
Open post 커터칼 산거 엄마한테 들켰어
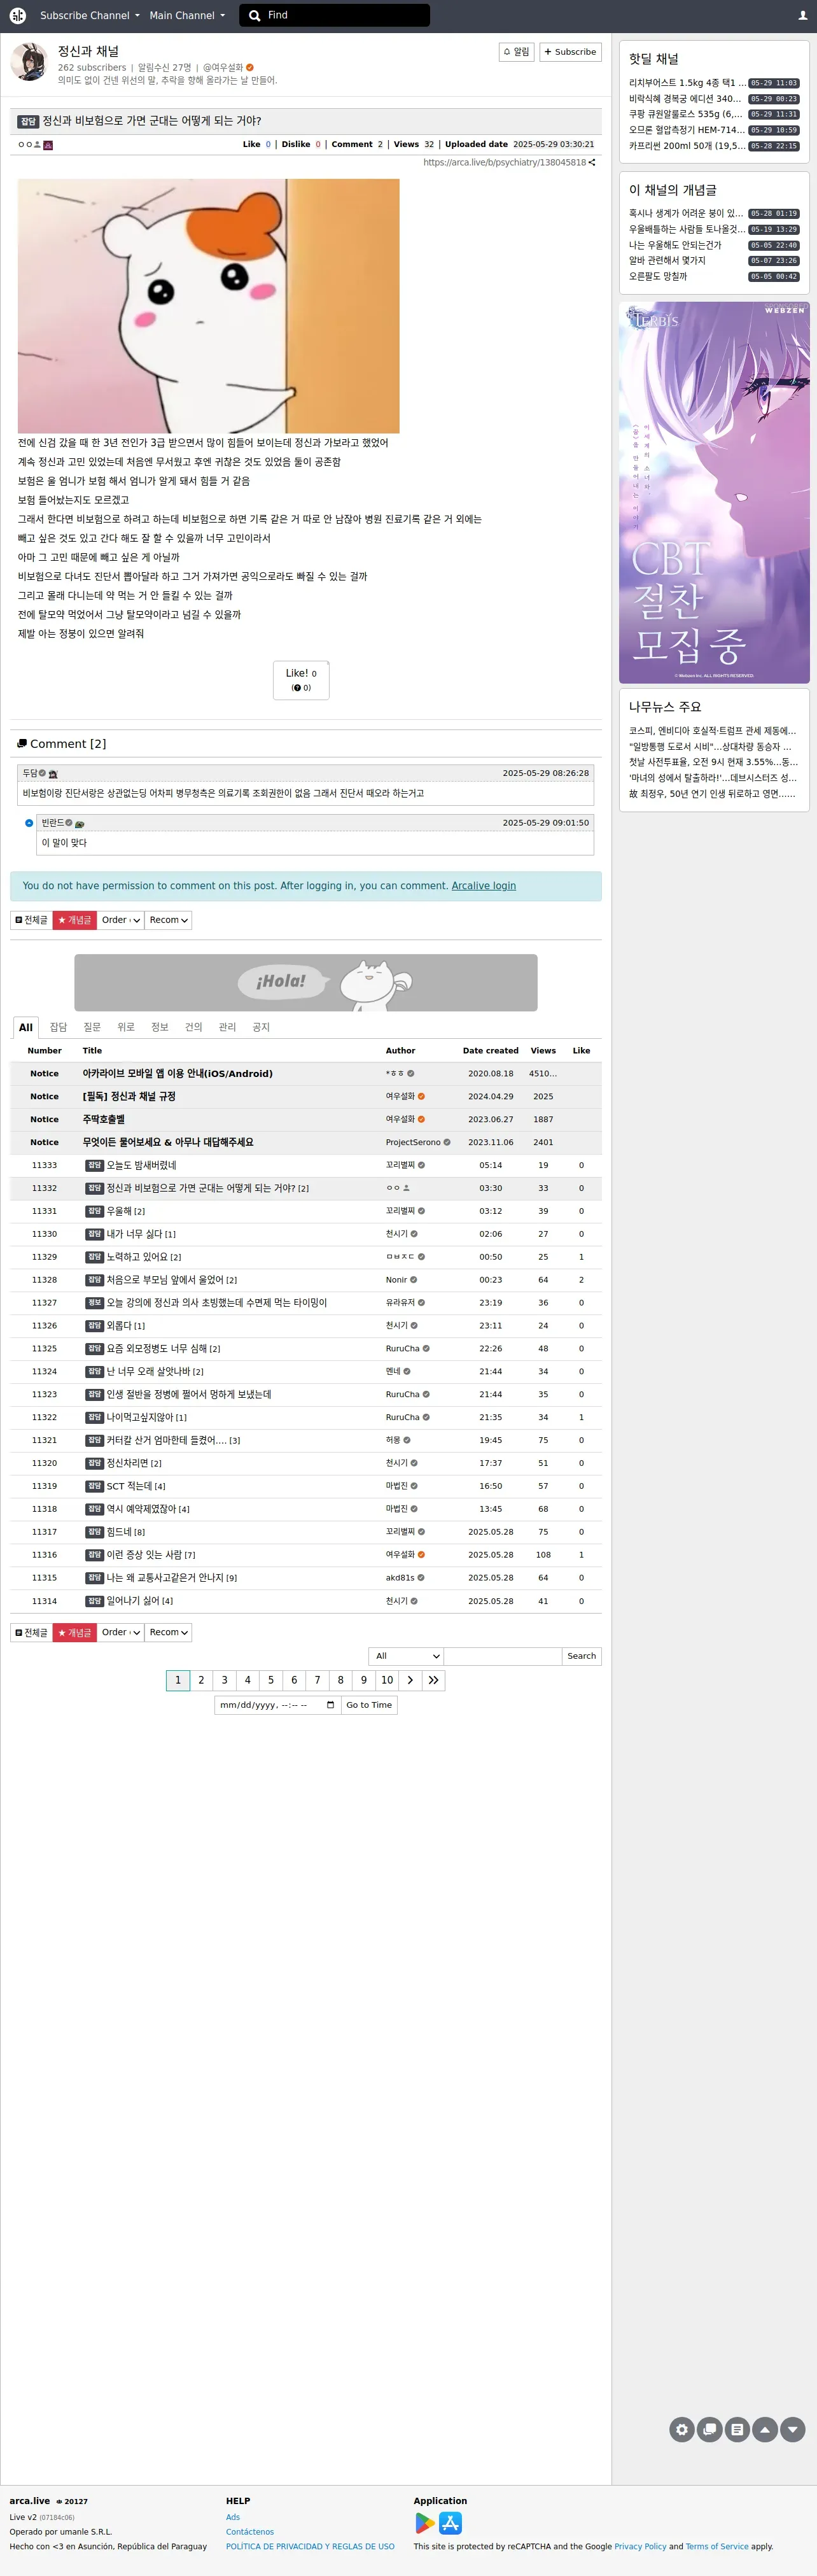166,1440
